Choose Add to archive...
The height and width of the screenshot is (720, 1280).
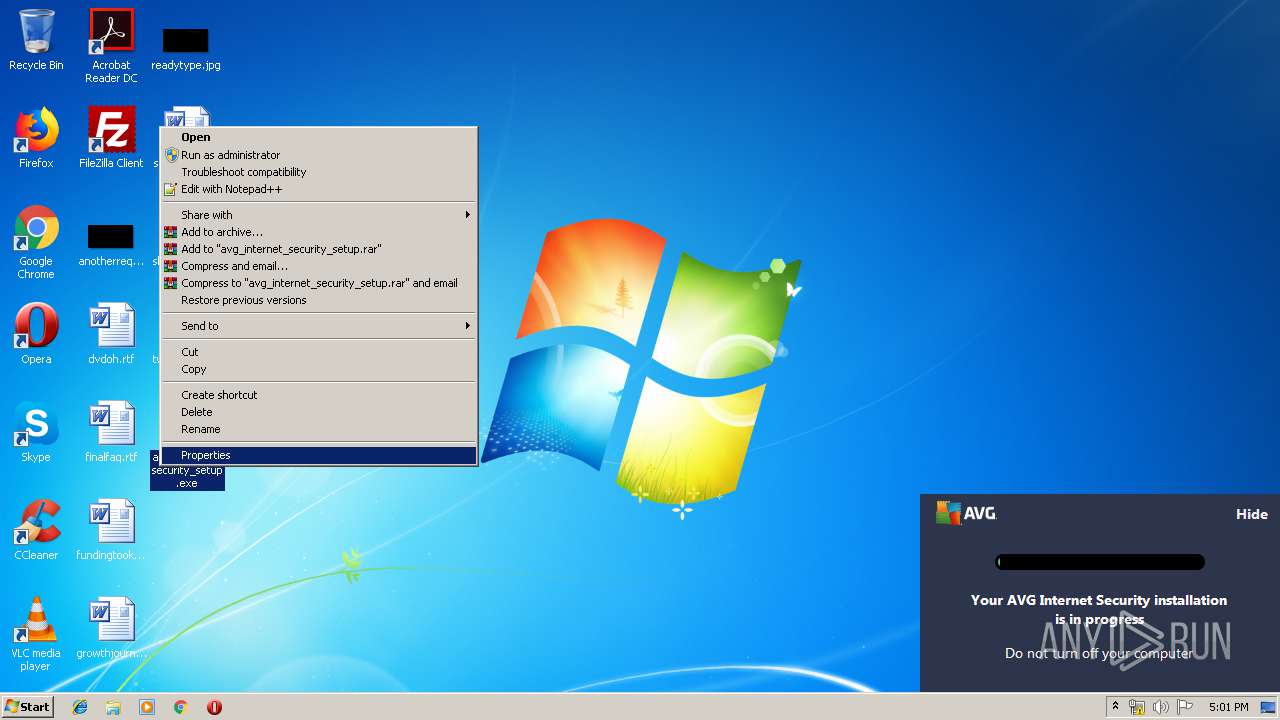point(319,232)
